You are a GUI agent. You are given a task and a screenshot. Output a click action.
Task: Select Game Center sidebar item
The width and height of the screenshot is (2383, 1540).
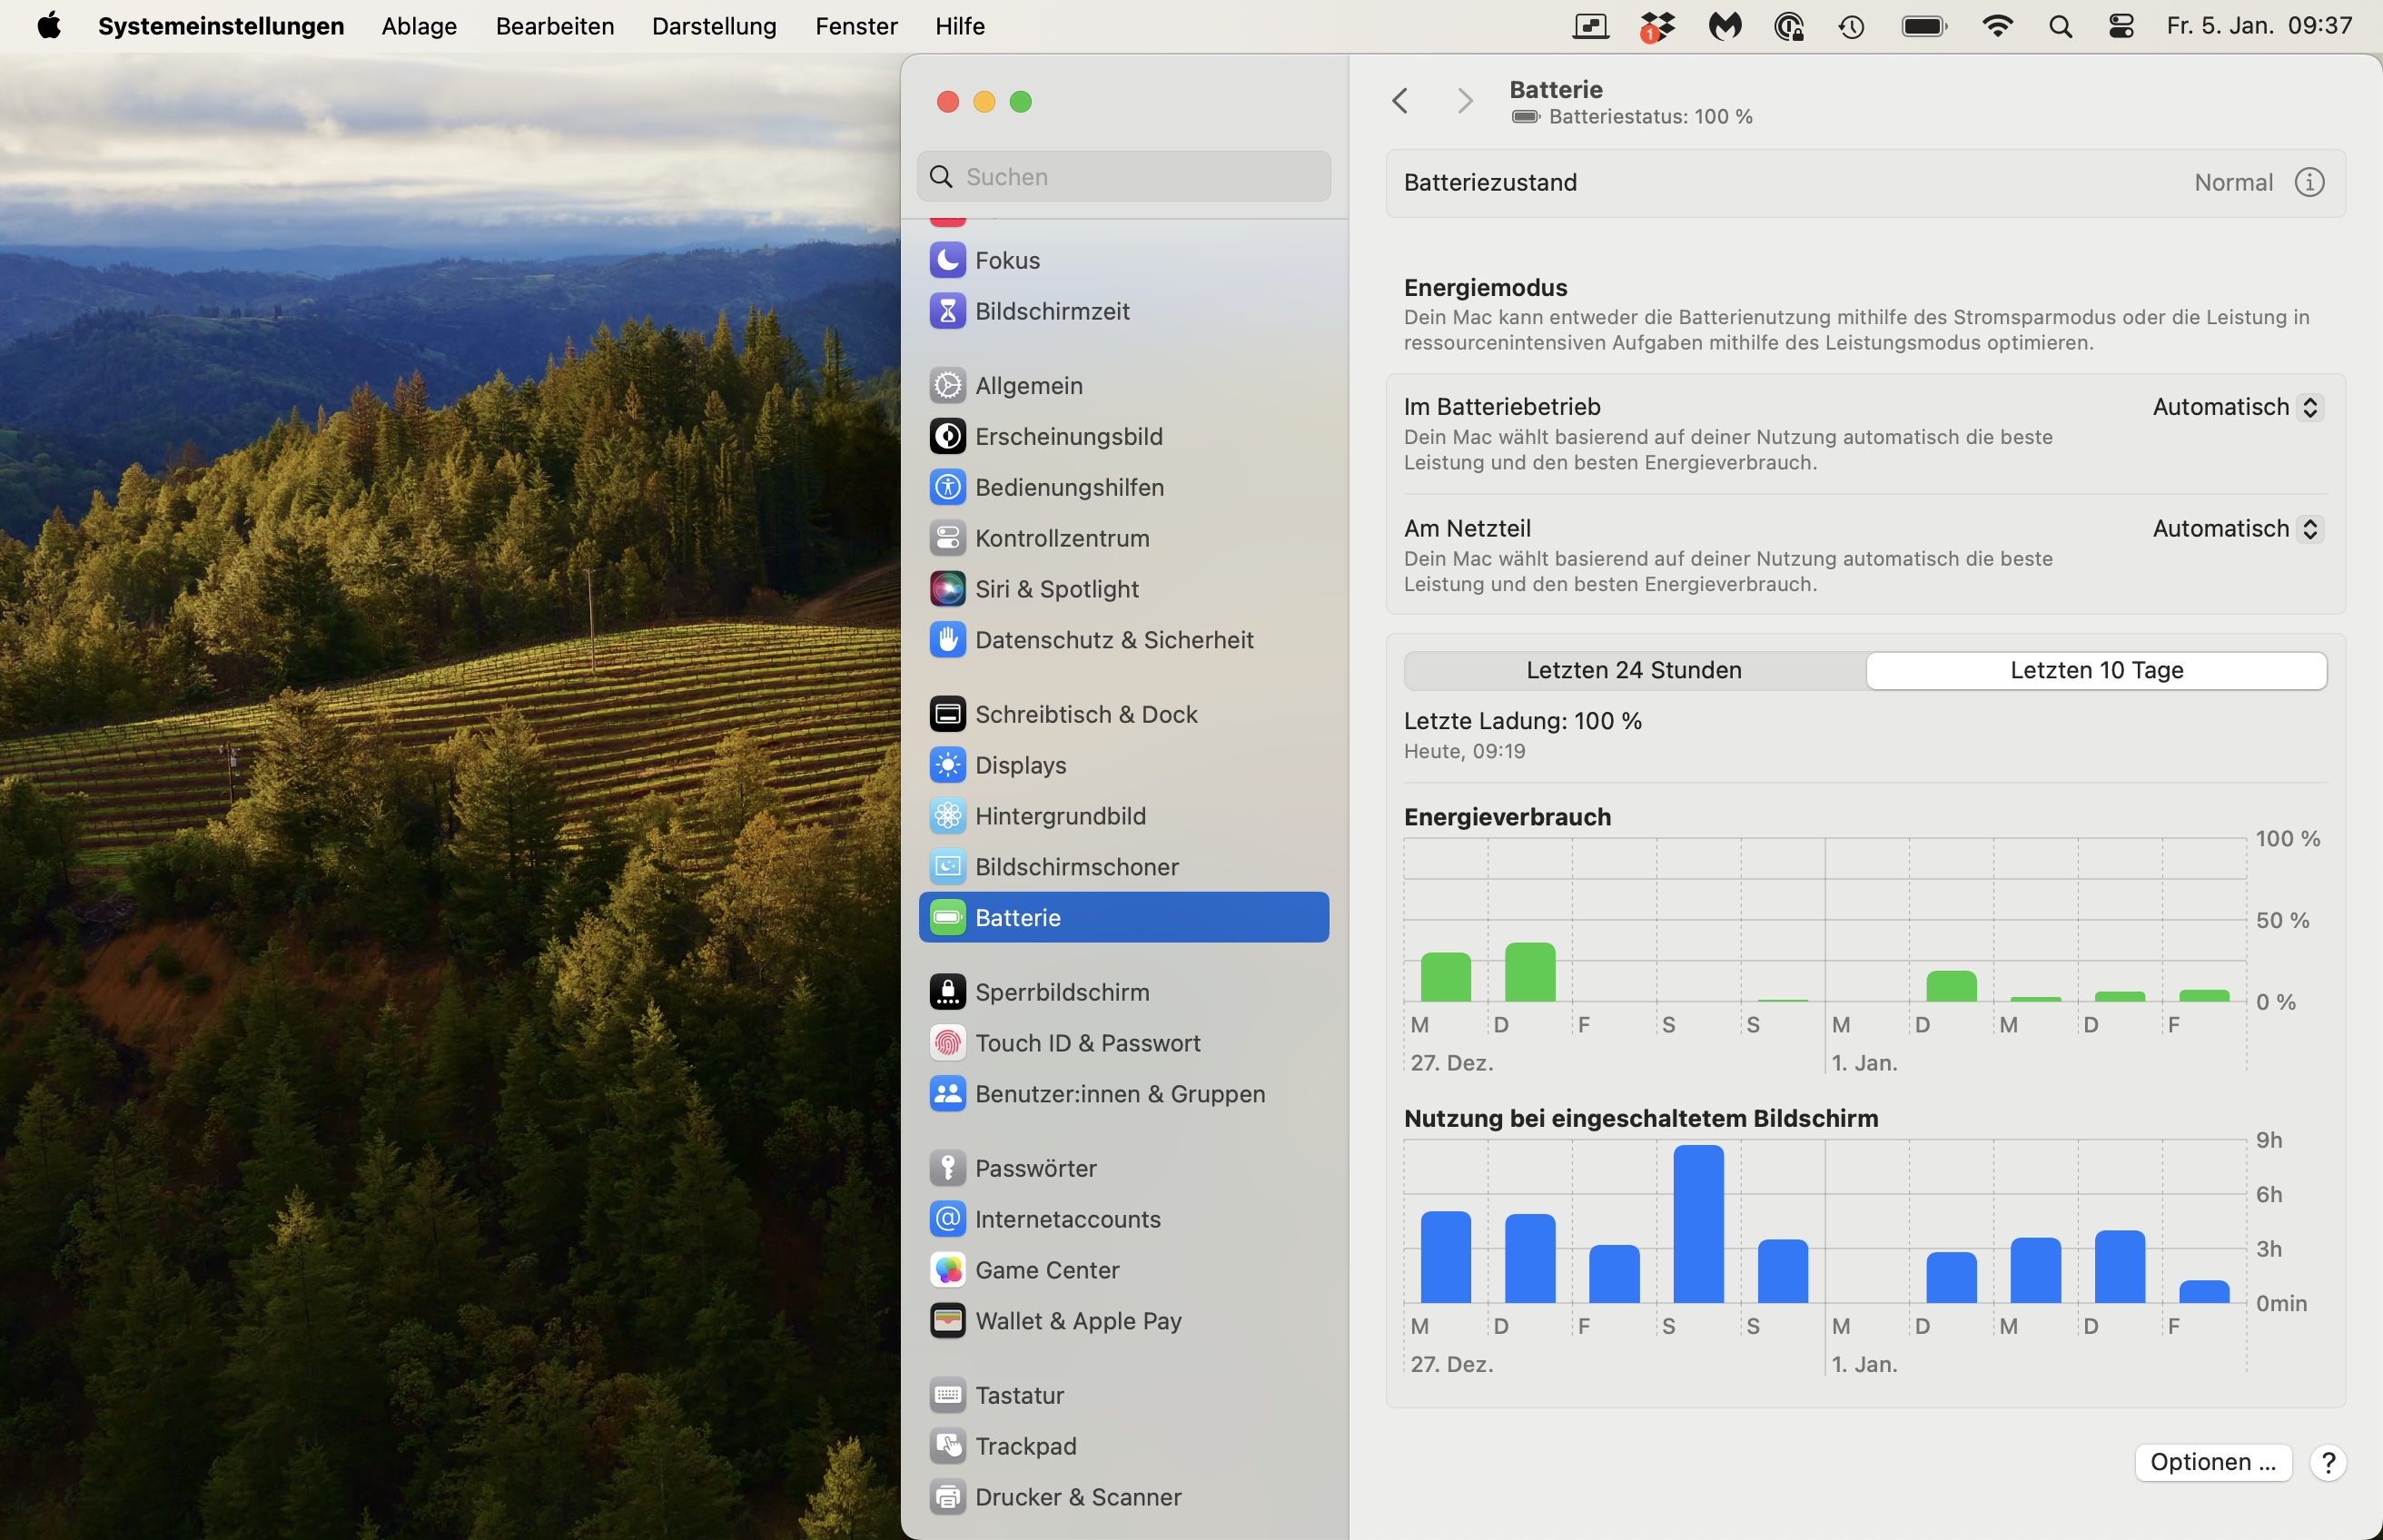coord(1046,1270)
